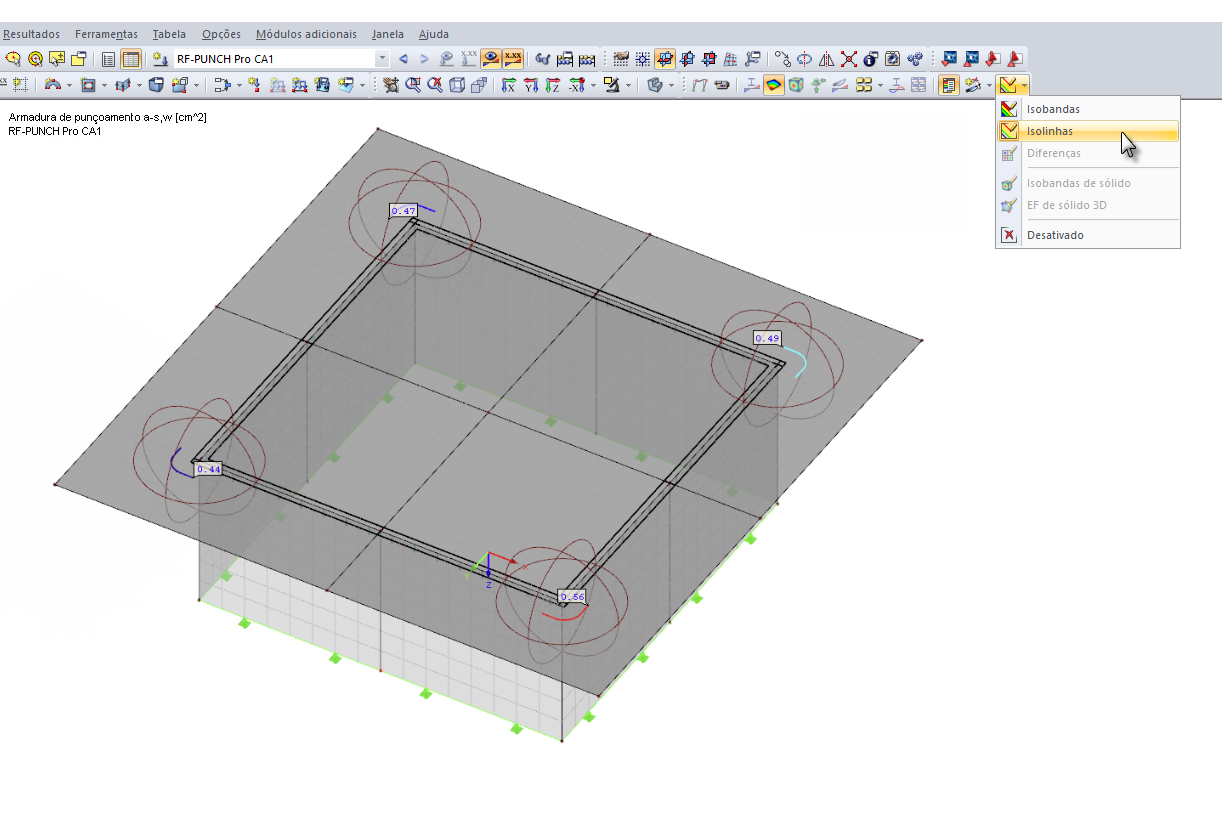The height and width of the screenshot is (813, 1222).
Task: Click the solid box icon in the second toolbar
Action: 156,85
